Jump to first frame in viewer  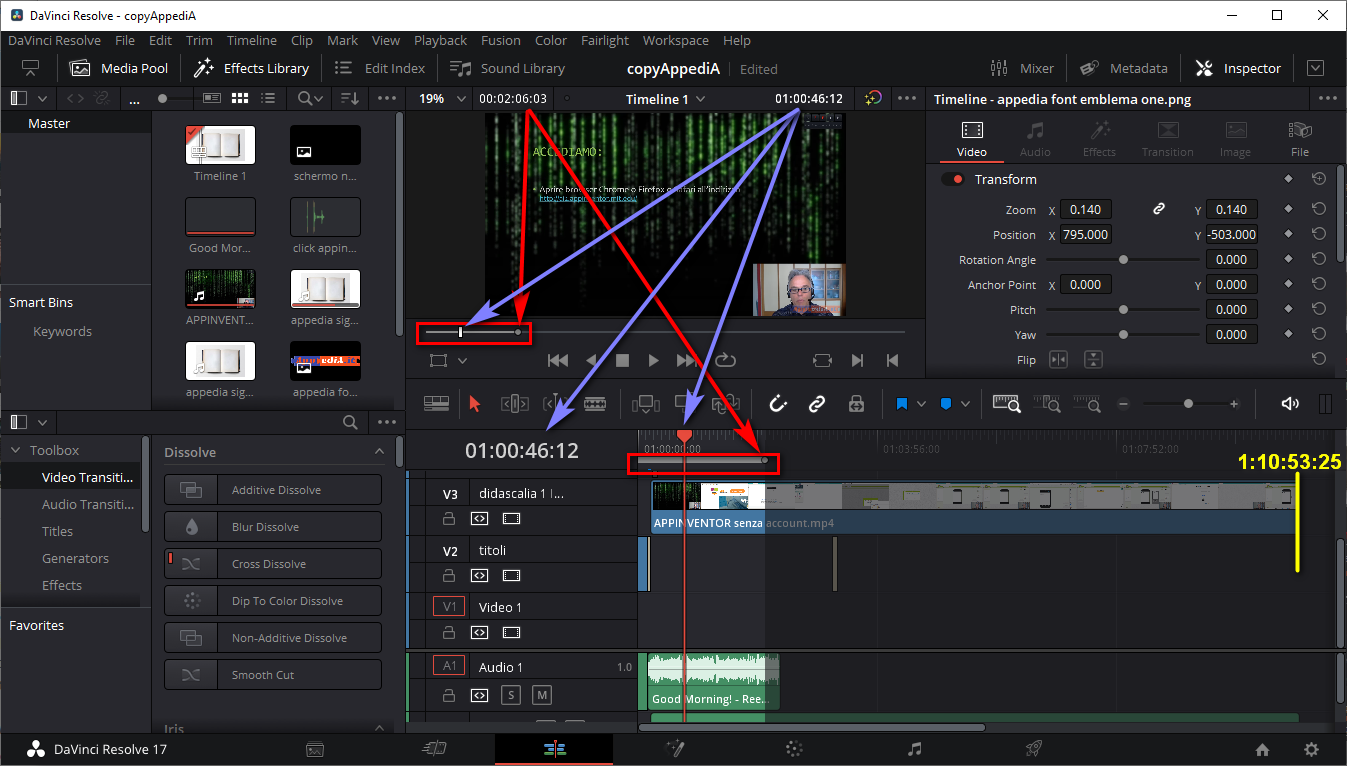[x=558, y=360]
